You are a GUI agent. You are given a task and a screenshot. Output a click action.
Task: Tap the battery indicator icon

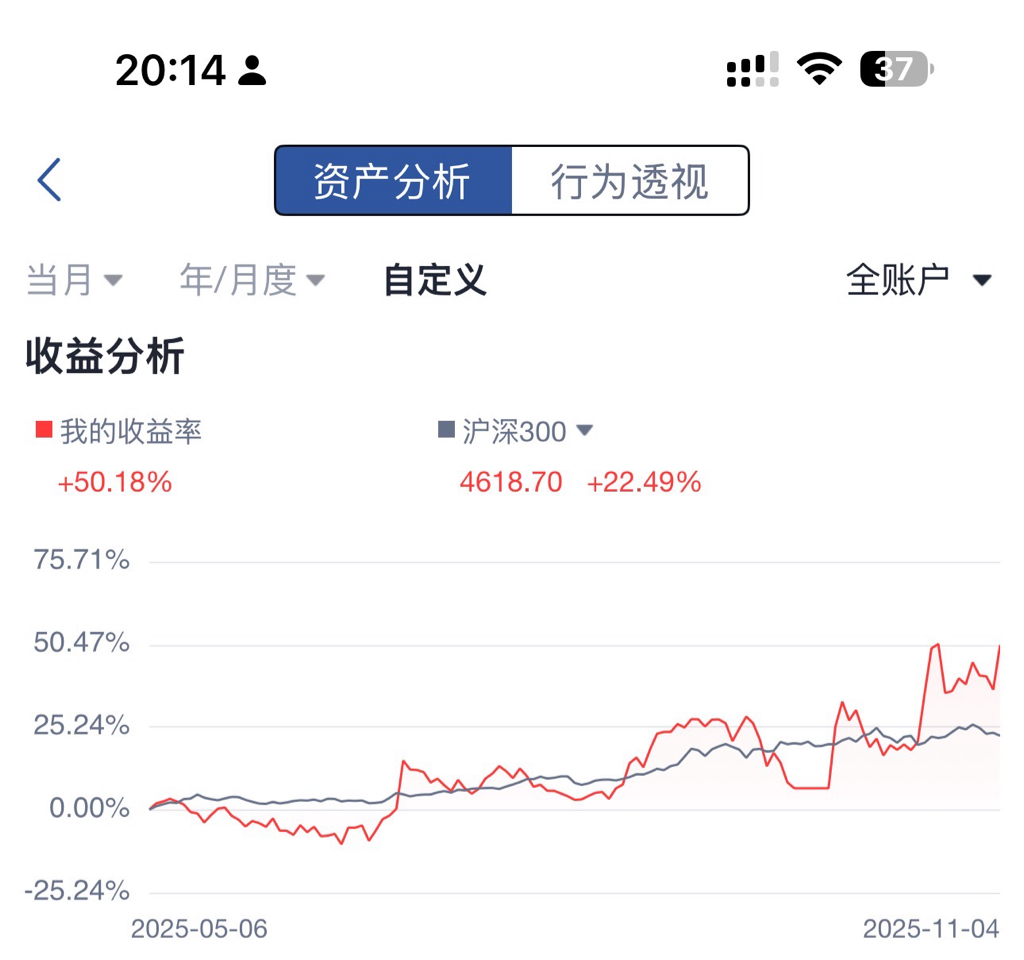coord(896,69)
